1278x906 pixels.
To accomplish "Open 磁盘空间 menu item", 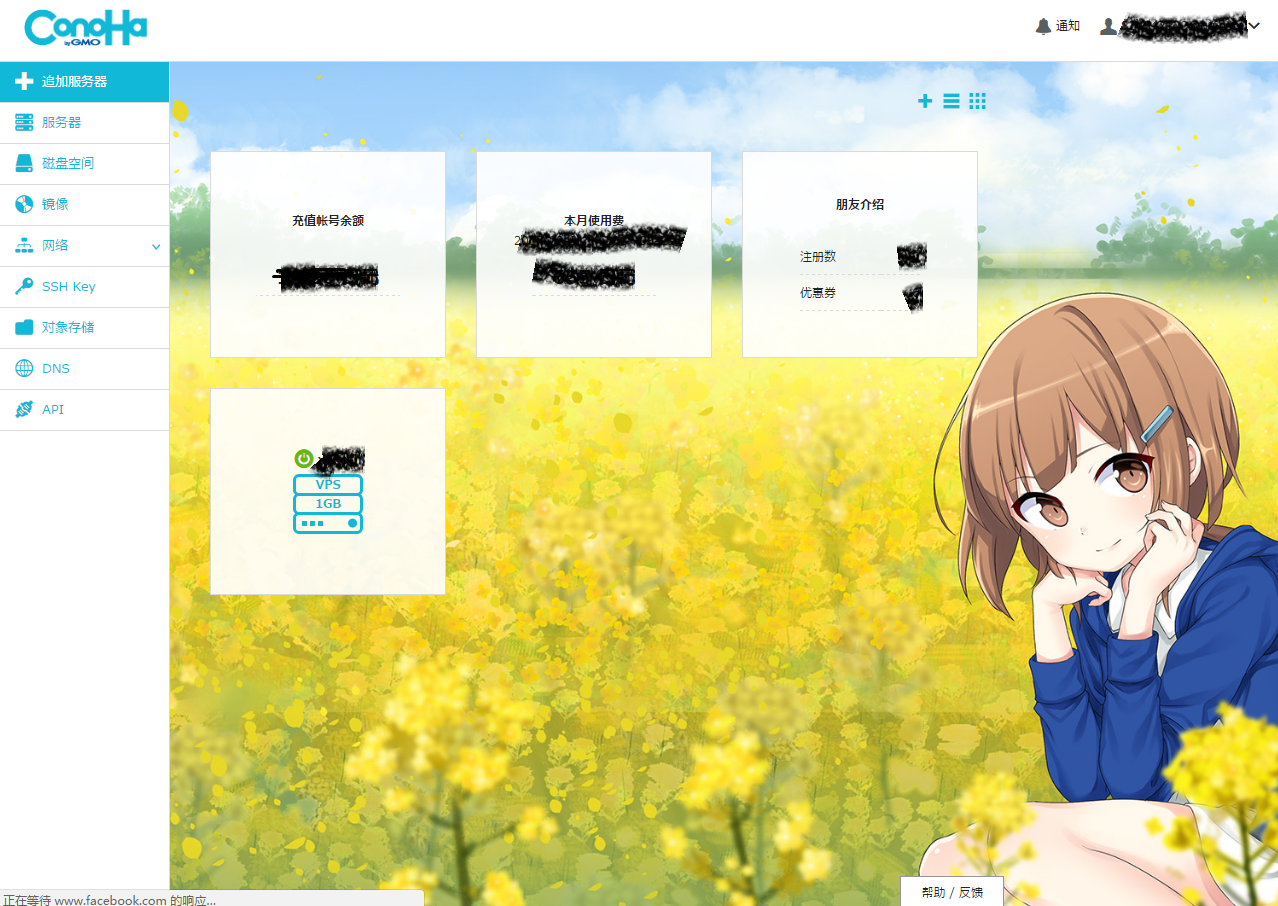I will [x=68, y=163].
